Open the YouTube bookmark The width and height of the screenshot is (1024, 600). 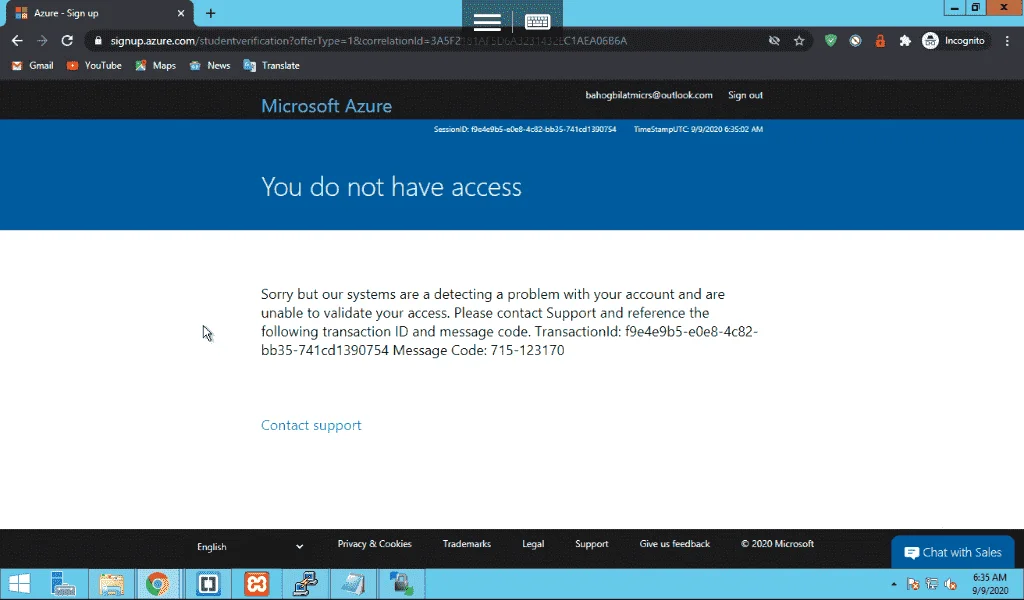tap(94, 65)
